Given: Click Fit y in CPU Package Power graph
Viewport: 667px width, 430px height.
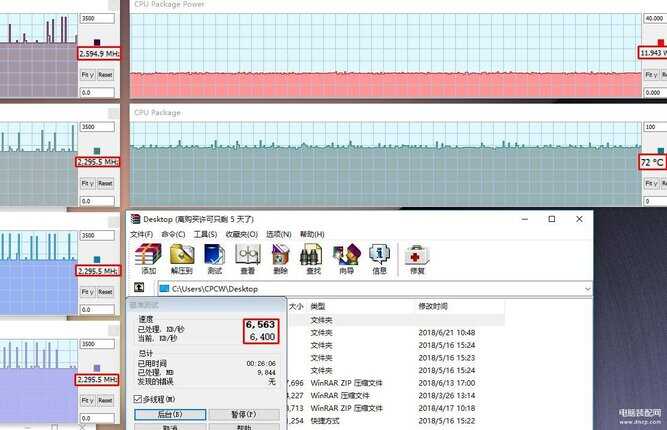Looking at the screenshot, I should click(651, 75).
